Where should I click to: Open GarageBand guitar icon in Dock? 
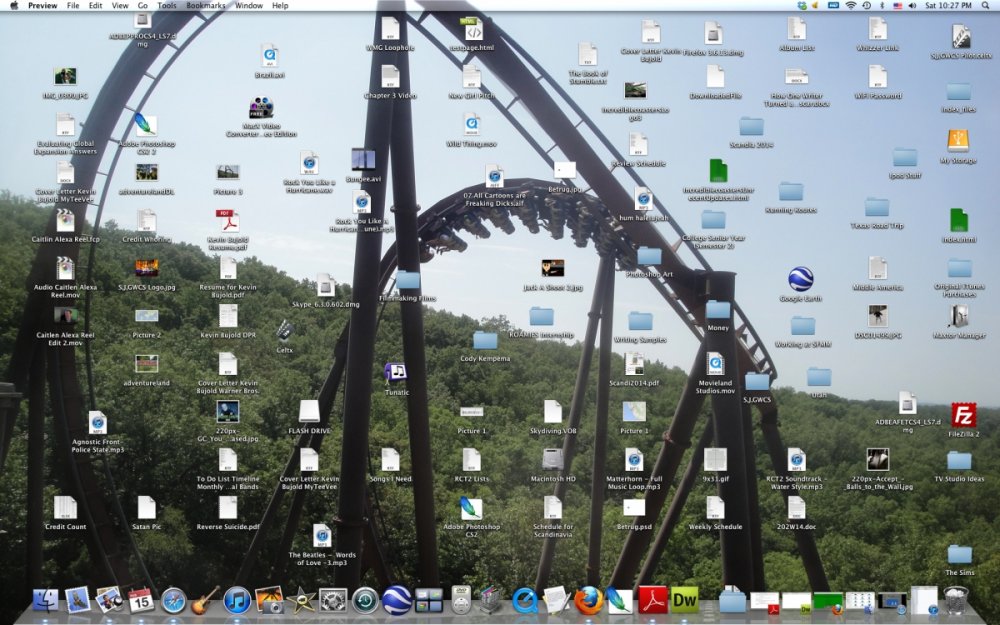tap(205, 600)
